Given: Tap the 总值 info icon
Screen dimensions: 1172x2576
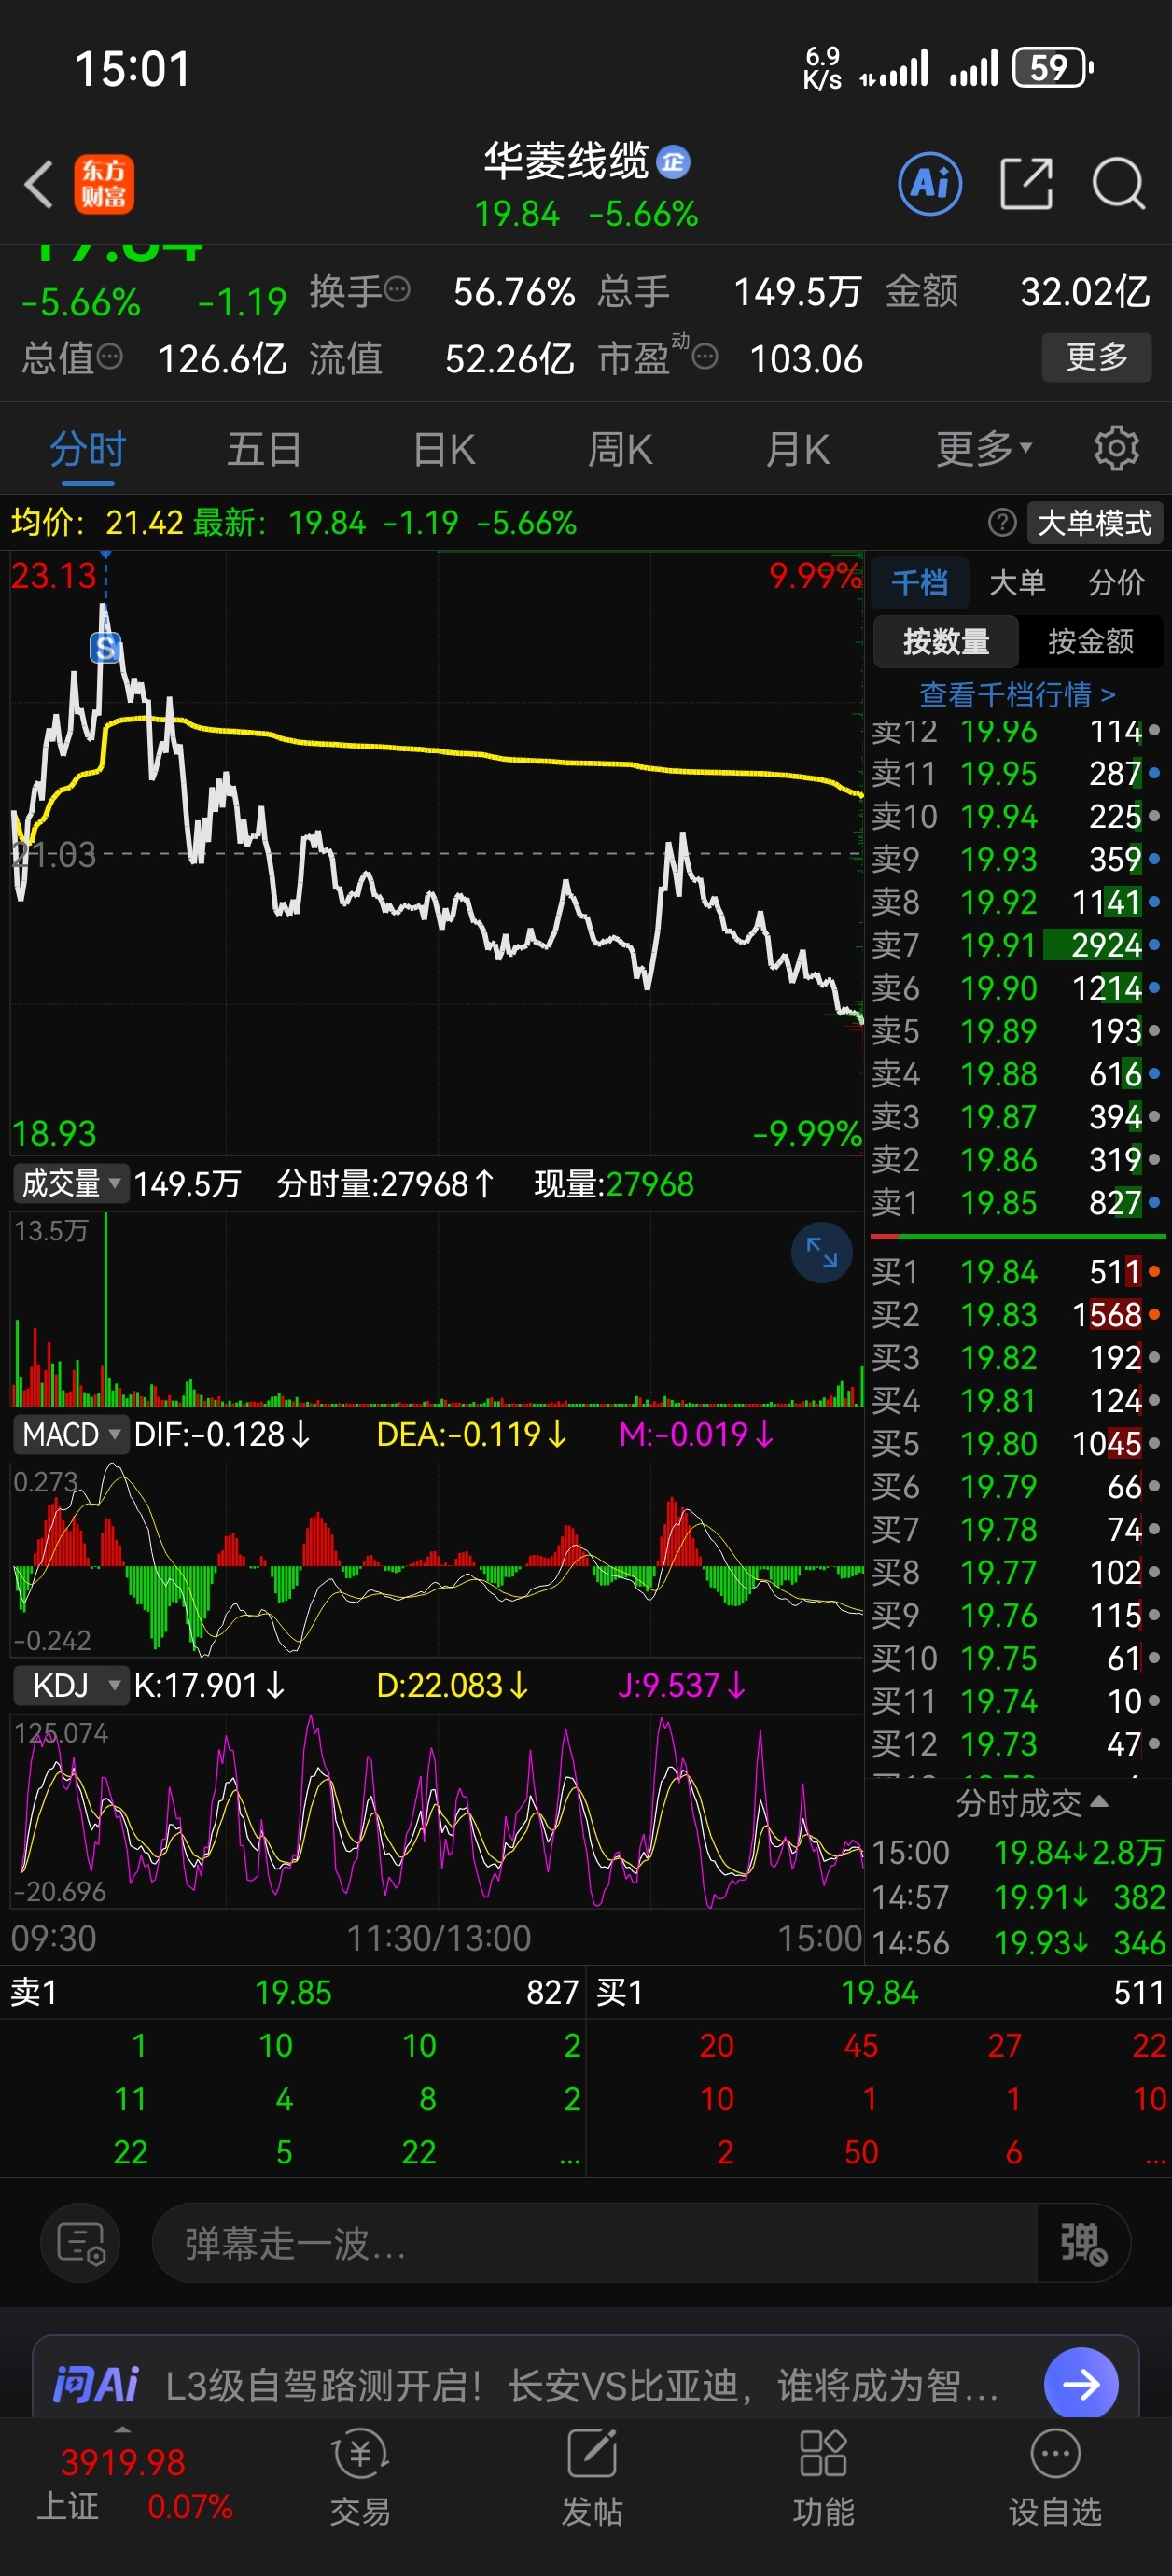Looking at the screenshot, I should click(x=110, y=356).
